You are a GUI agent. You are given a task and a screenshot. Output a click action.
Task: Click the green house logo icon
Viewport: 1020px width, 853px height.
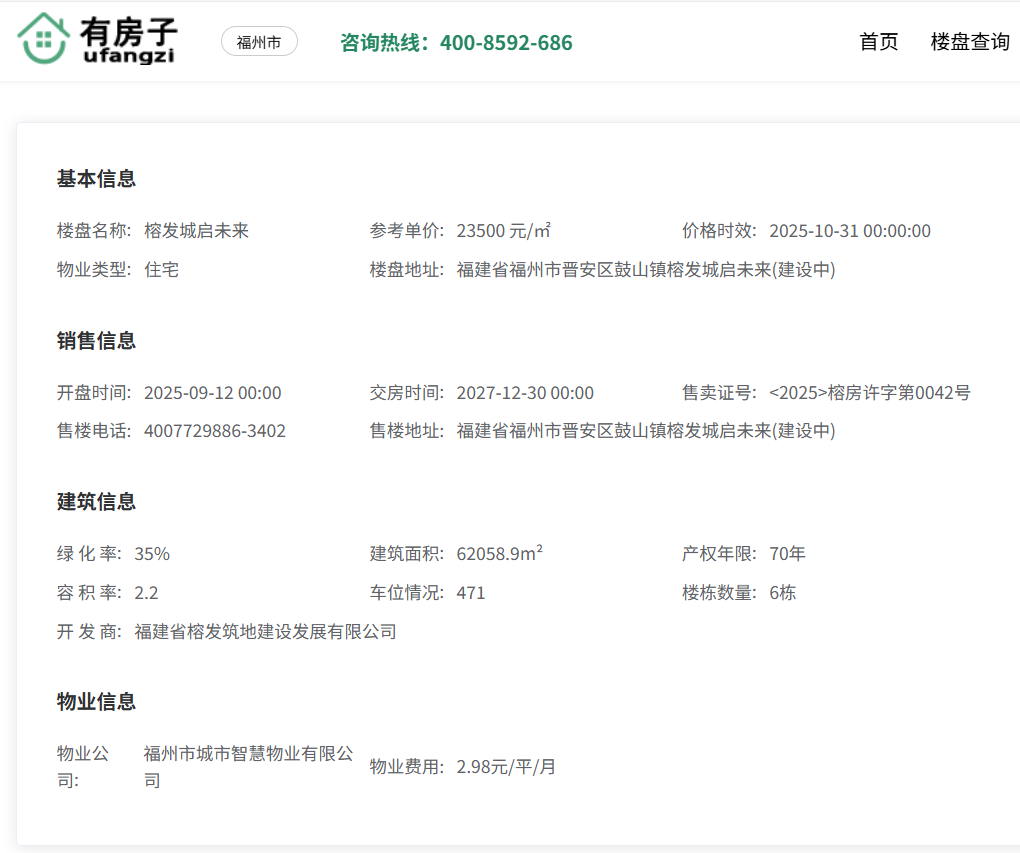[43, 40]
